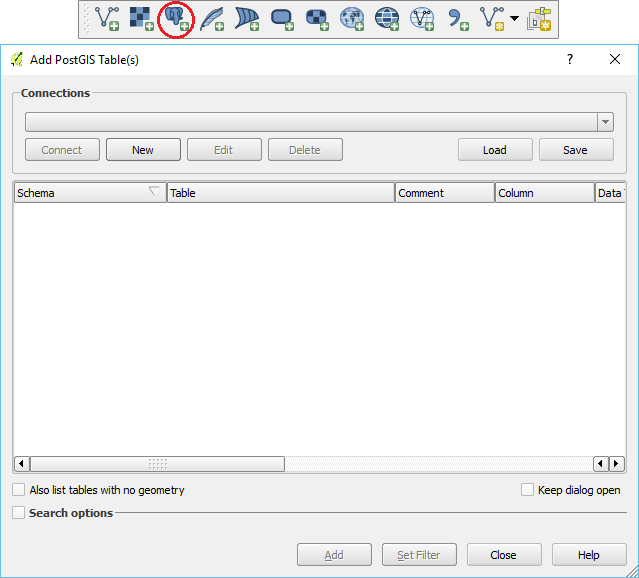Close the dialog with Close button

[x=504, y=555]
